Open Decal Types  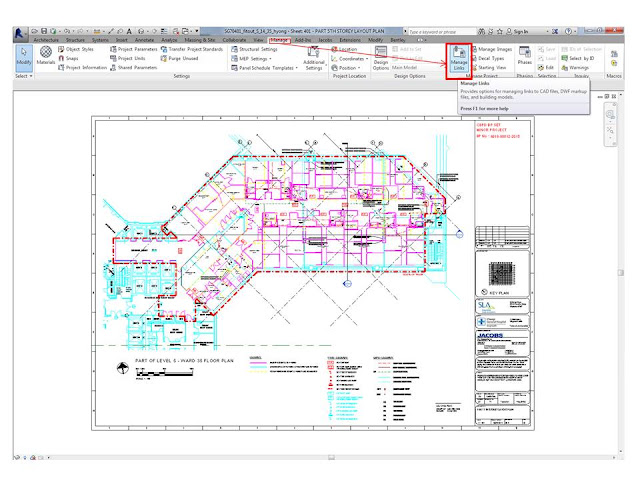pos(488,58)
